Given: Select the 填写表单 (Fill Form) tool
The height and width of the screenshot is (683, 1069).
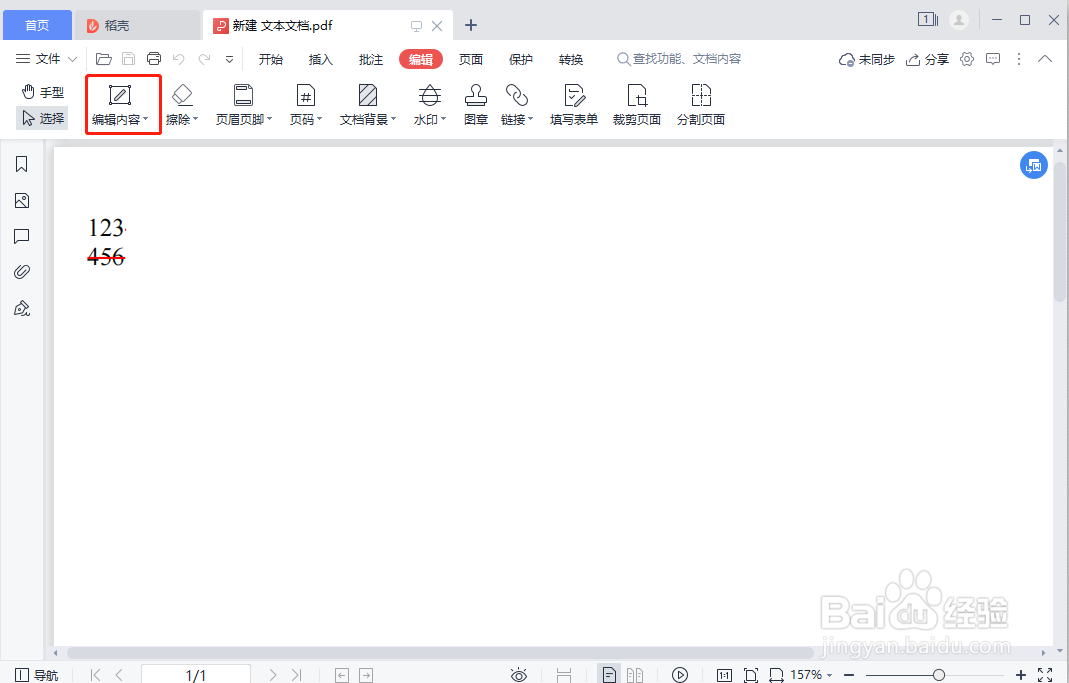Looking at the screenshot, I should coord(573,104).
